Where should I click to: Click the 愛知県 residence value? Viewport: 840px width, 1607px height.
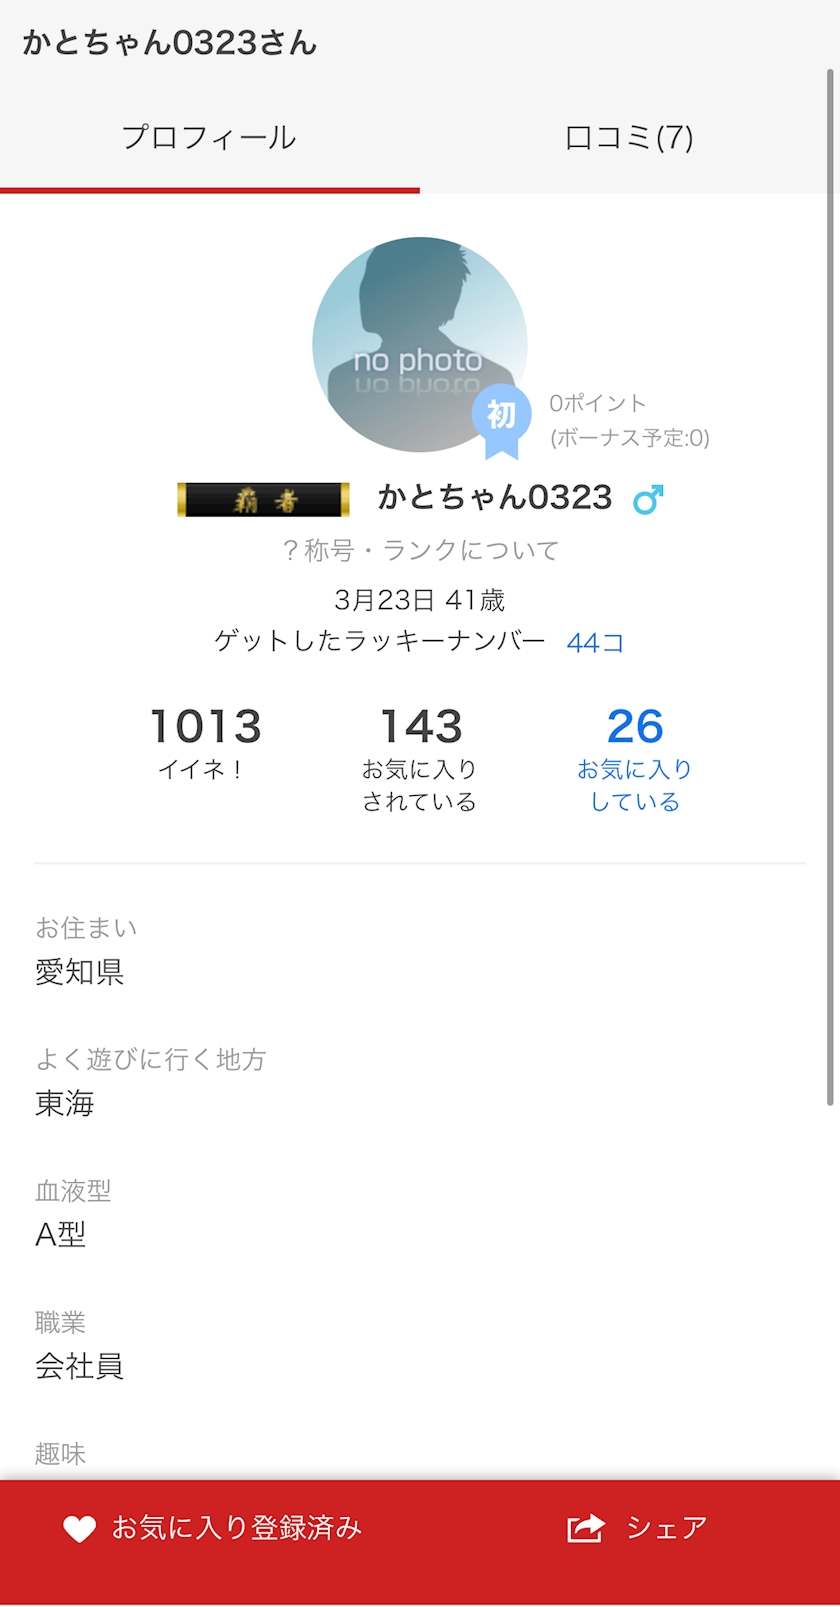tap(80, 972)
